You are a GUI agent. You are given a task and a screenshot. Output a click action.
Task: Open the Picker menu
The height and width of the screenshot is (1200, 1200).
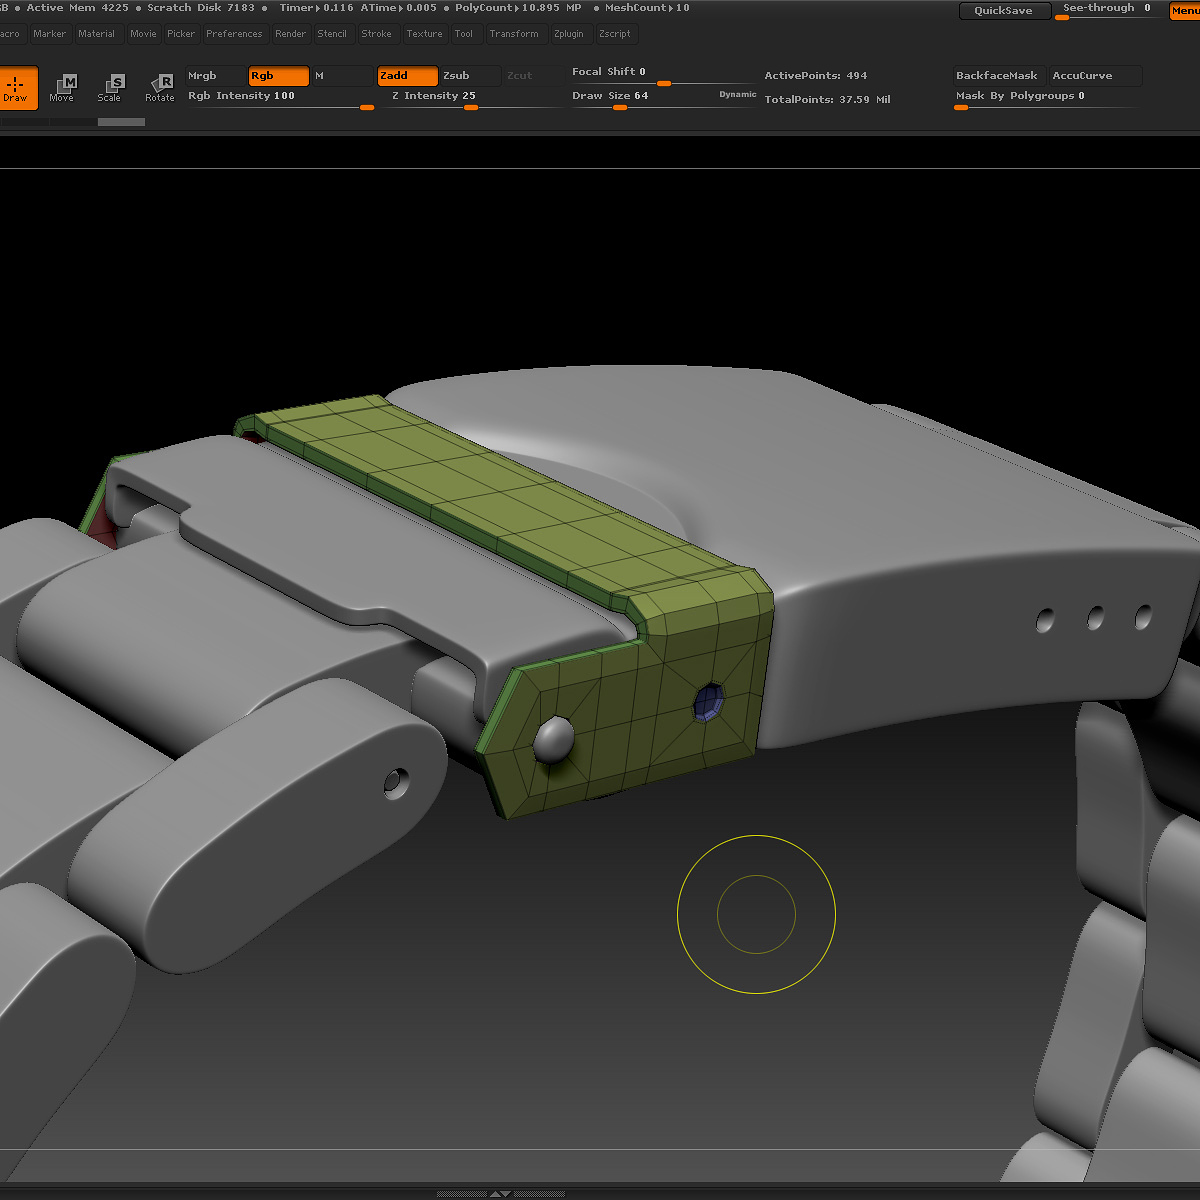181,34
